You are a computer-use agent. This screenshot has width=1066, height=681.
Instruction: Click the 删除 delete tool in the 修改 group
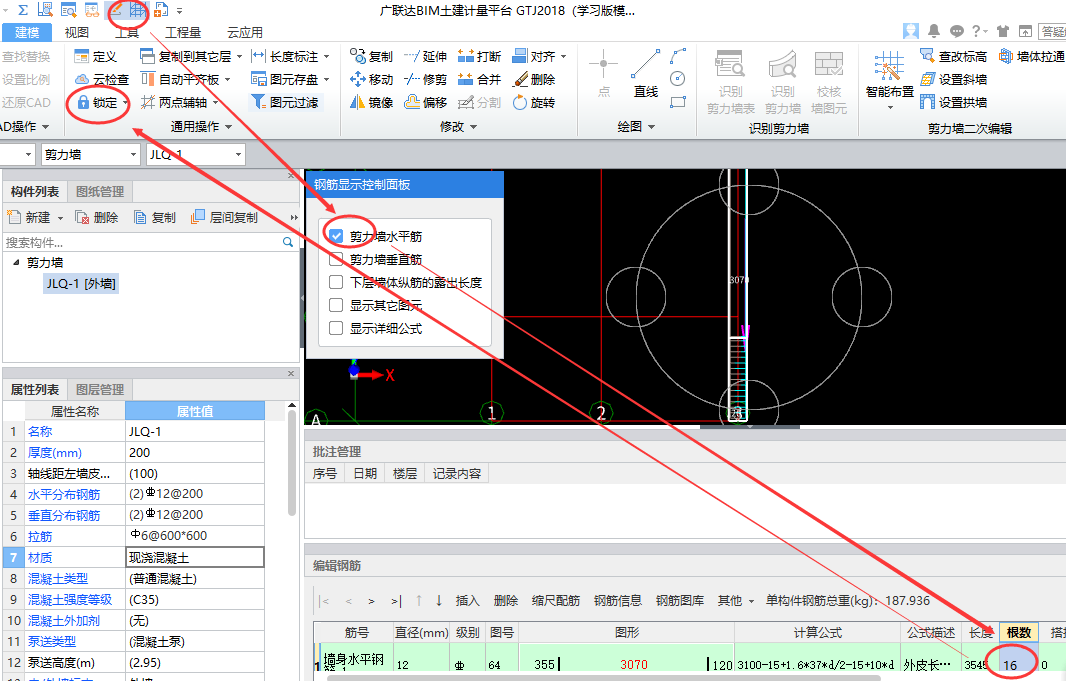click(534, 80)
